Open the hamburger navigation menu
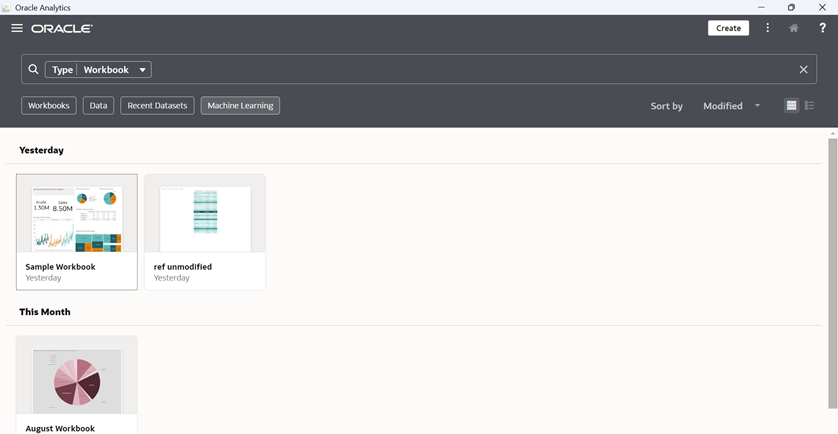Screen dimensions: 838x434 (x=17, y=28)
